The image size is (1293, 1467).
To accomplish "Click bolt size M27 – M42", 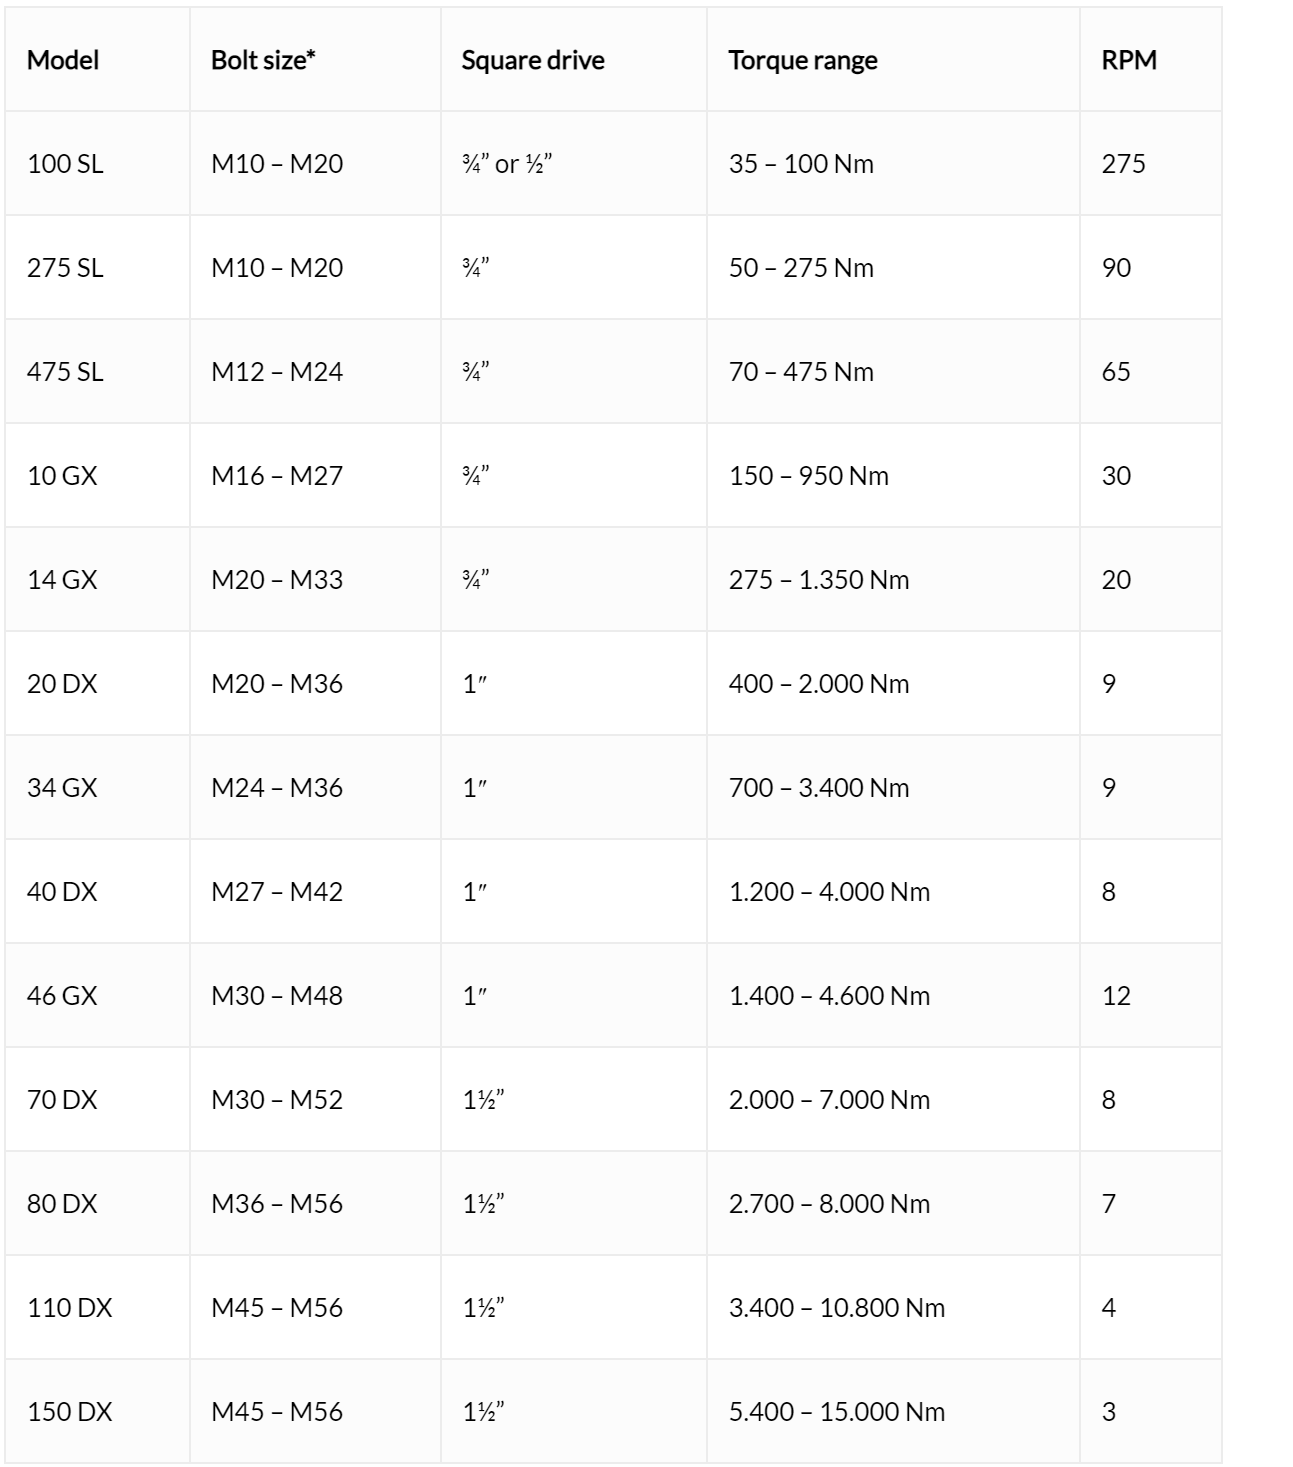I will (277, 892).
